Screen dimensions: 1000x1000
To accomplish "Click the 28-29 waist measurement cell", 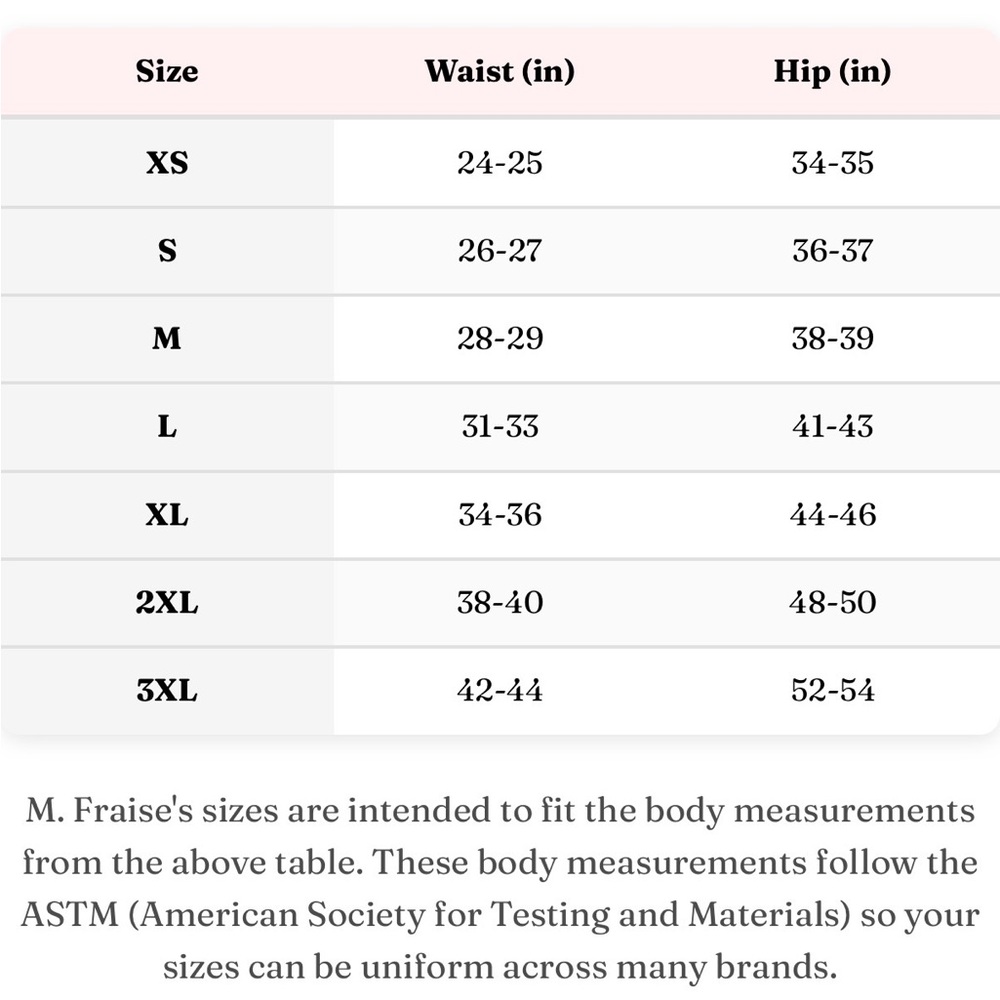I will click(499, 339).
